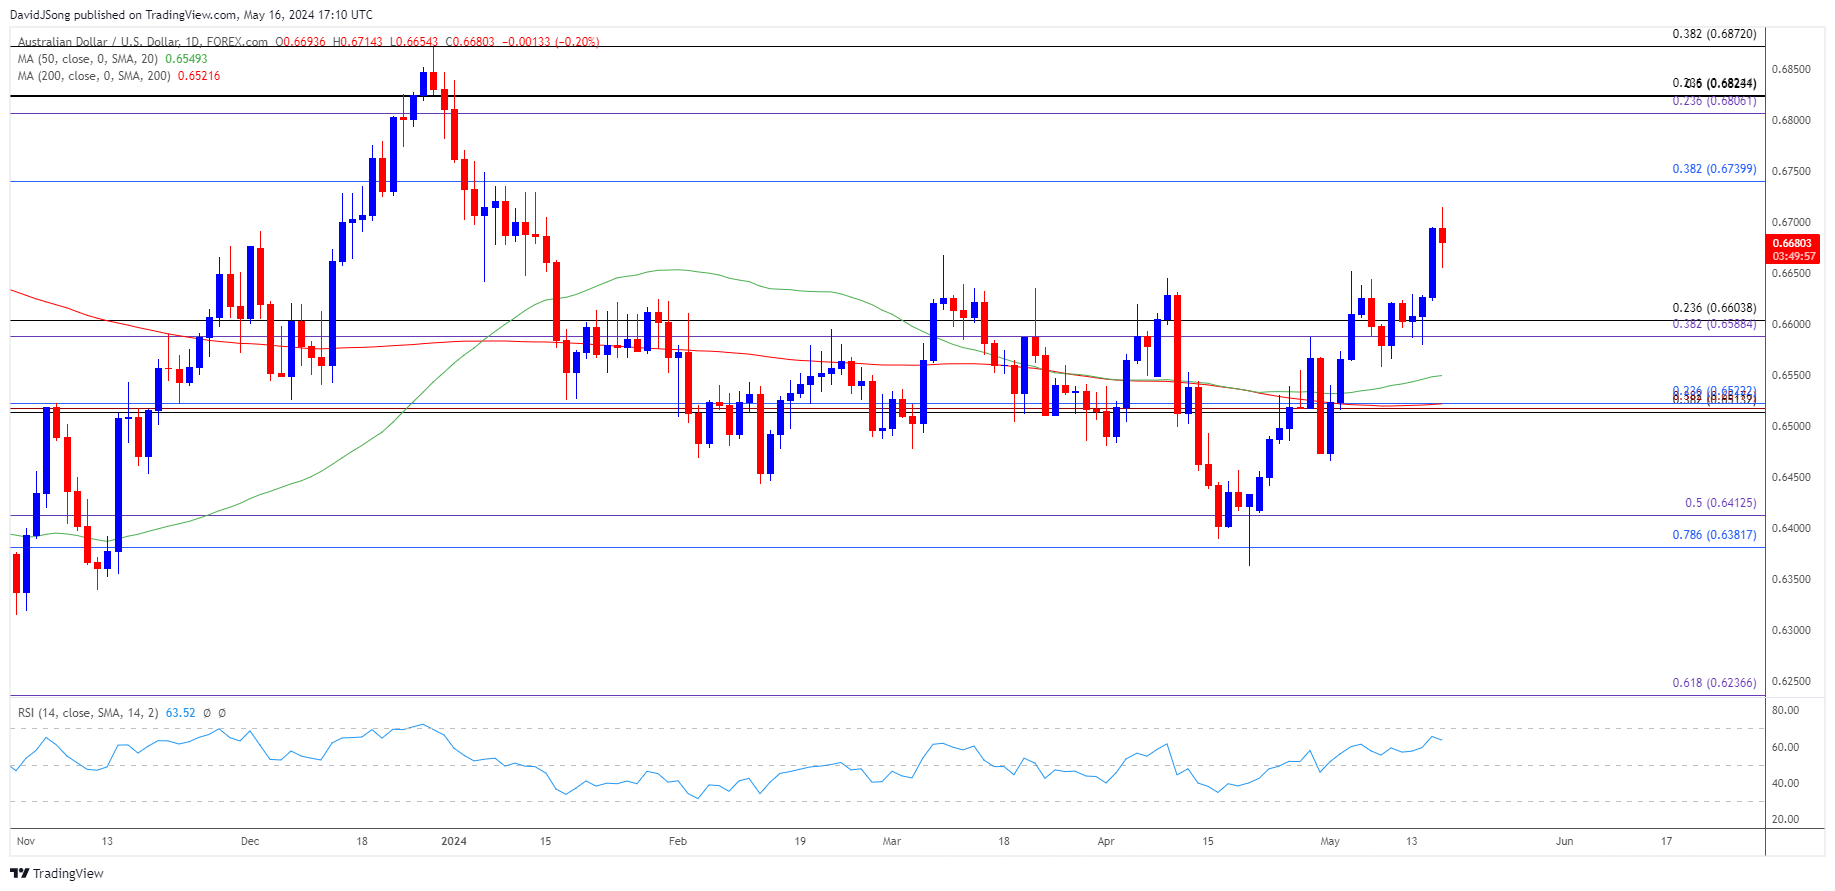Click the 50-day MA value 0.65493
The image size is (1835, 891).
[x=186, y=59]
